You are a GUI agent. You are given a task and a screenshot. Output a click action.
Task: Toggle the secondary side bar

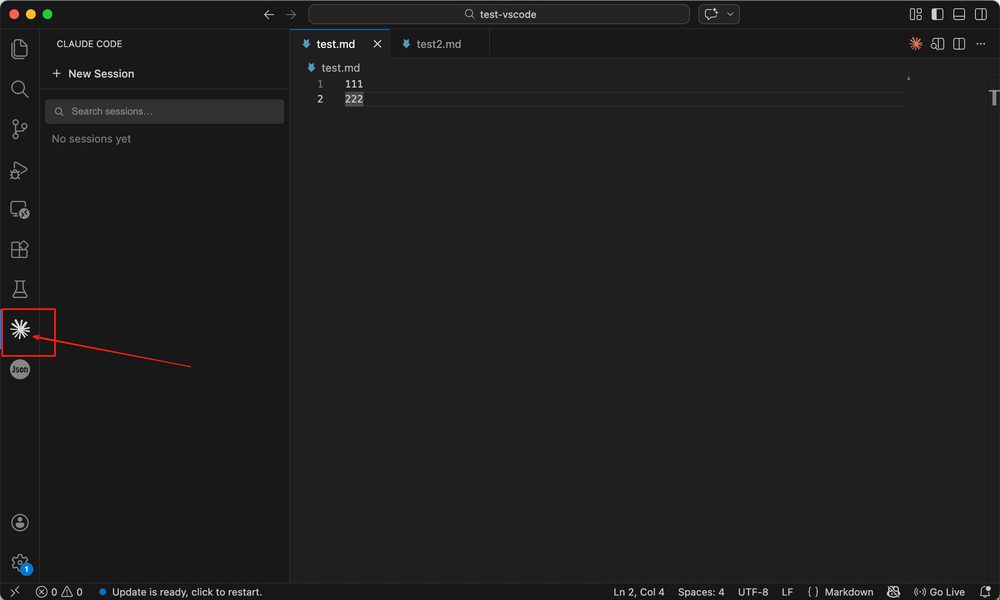click(x=980, y=14)
